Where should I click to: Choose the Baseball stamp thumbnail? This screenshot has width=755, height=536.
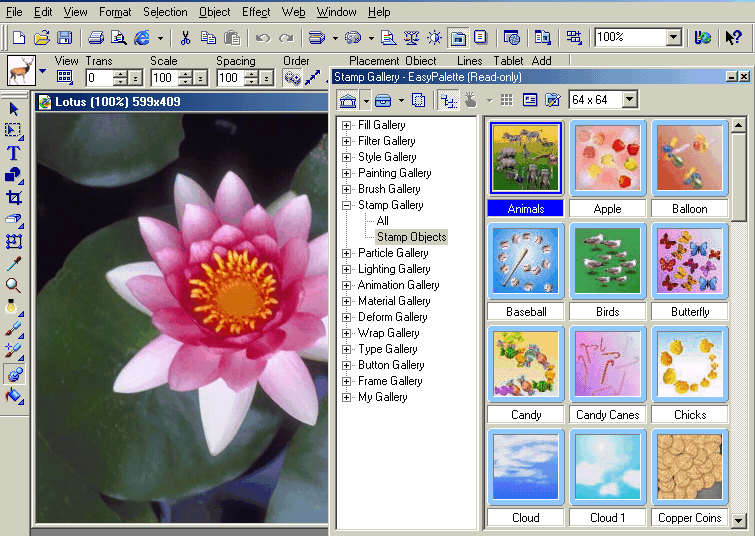click(525, 261)
